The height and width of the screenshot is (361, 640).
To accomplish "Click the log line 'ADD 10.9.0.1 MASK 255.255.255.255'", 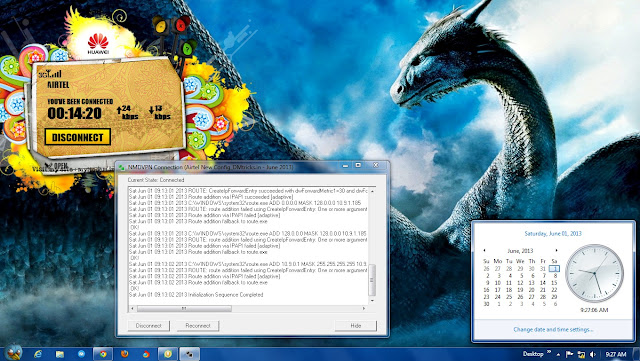I will [247, 264].
